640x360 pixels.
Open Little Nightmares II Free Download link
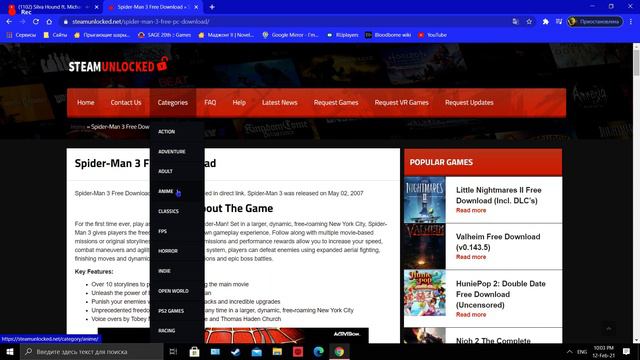tap(498, 195)
